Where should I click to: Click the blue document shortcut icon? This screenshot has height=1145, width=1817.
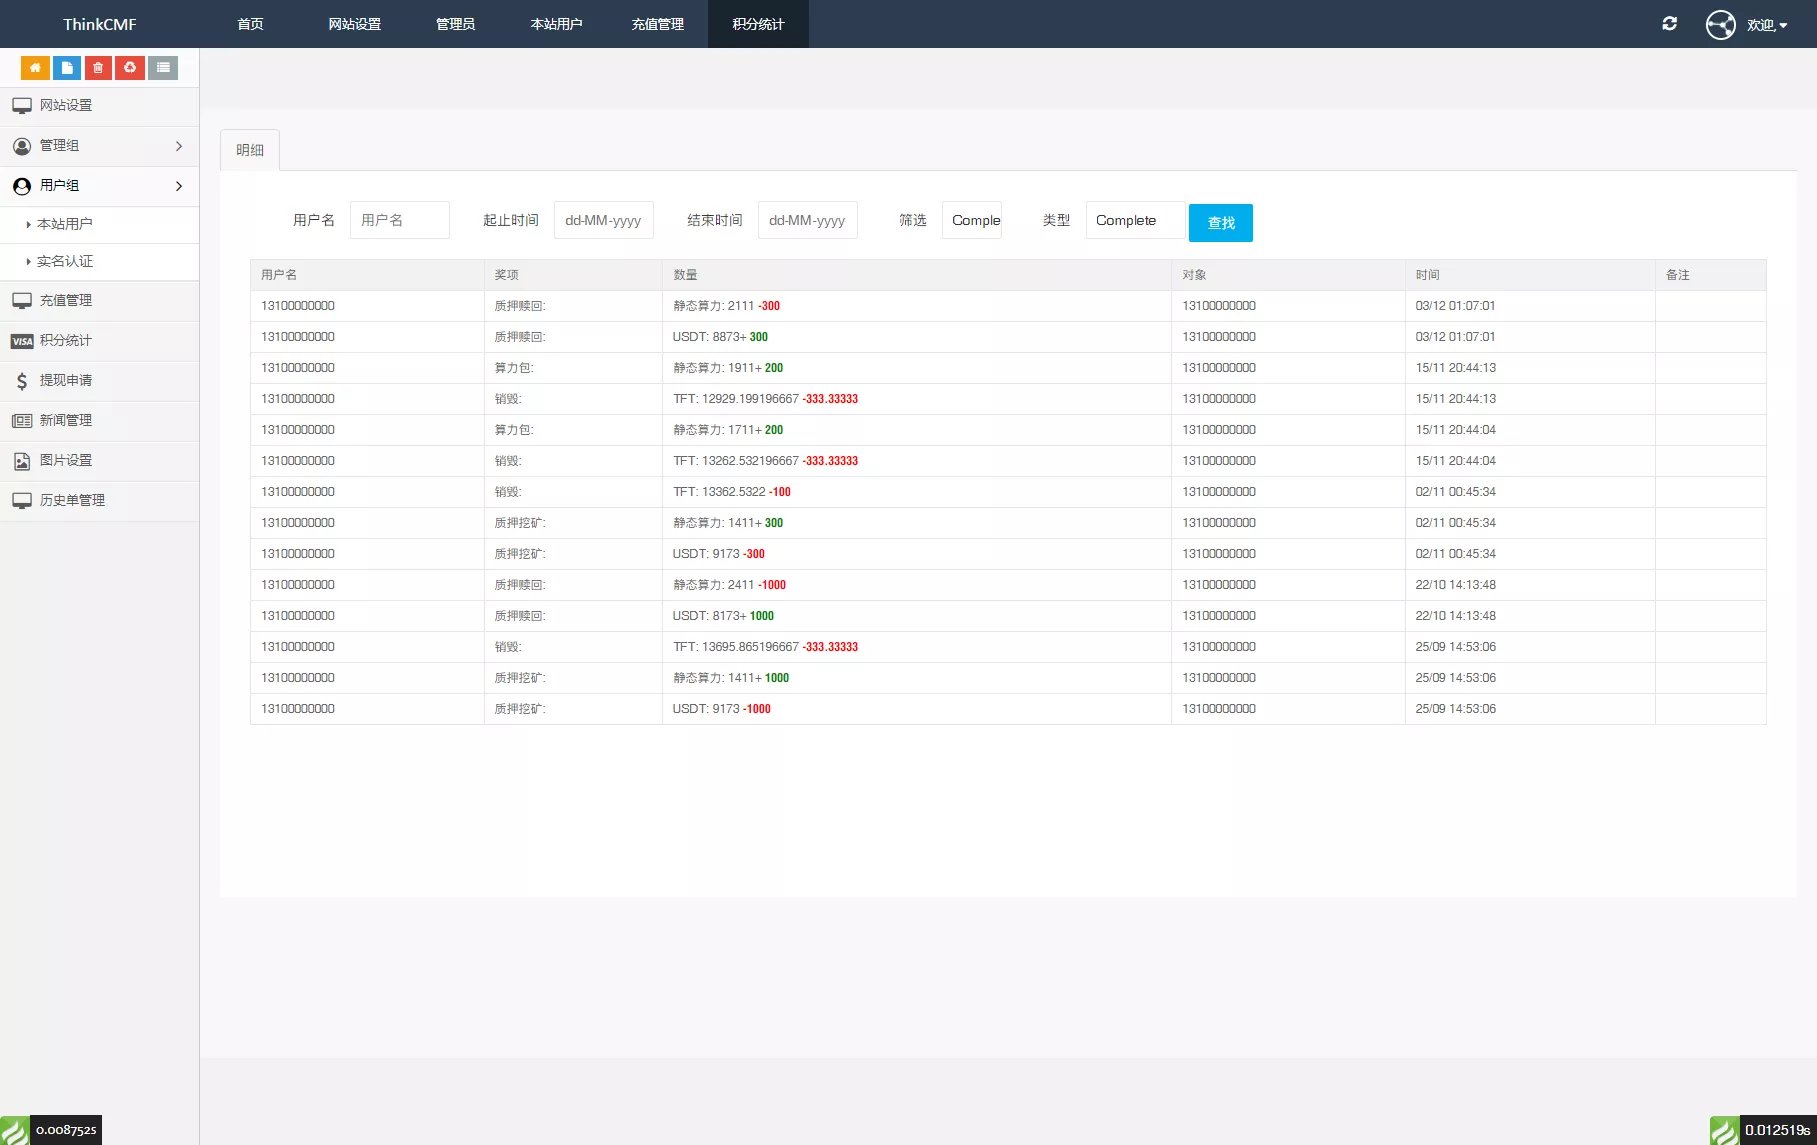[x=67, y=68]
